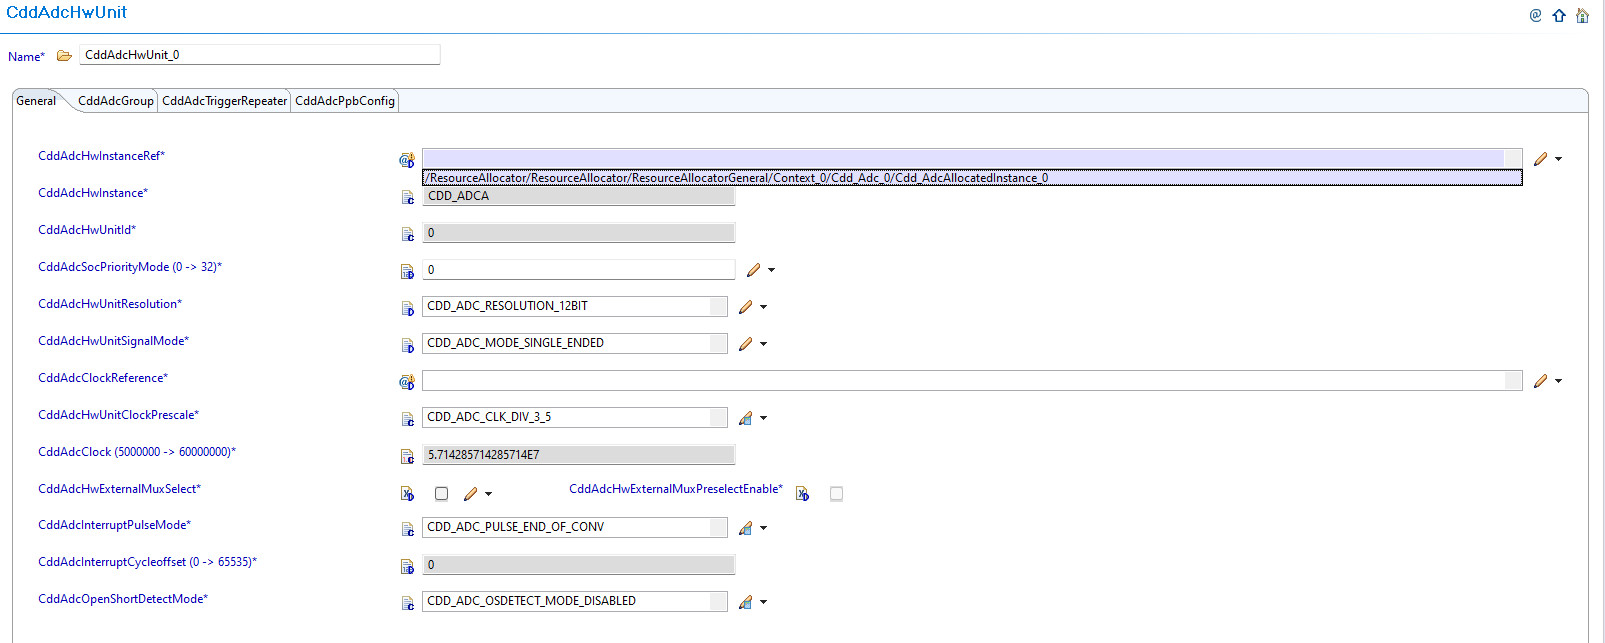The width and height of the screenshot is (1605, 643).
Task: Click the pencil icon for CddAdcHwInstanceRef
Action: click(x=1540, y=159)
